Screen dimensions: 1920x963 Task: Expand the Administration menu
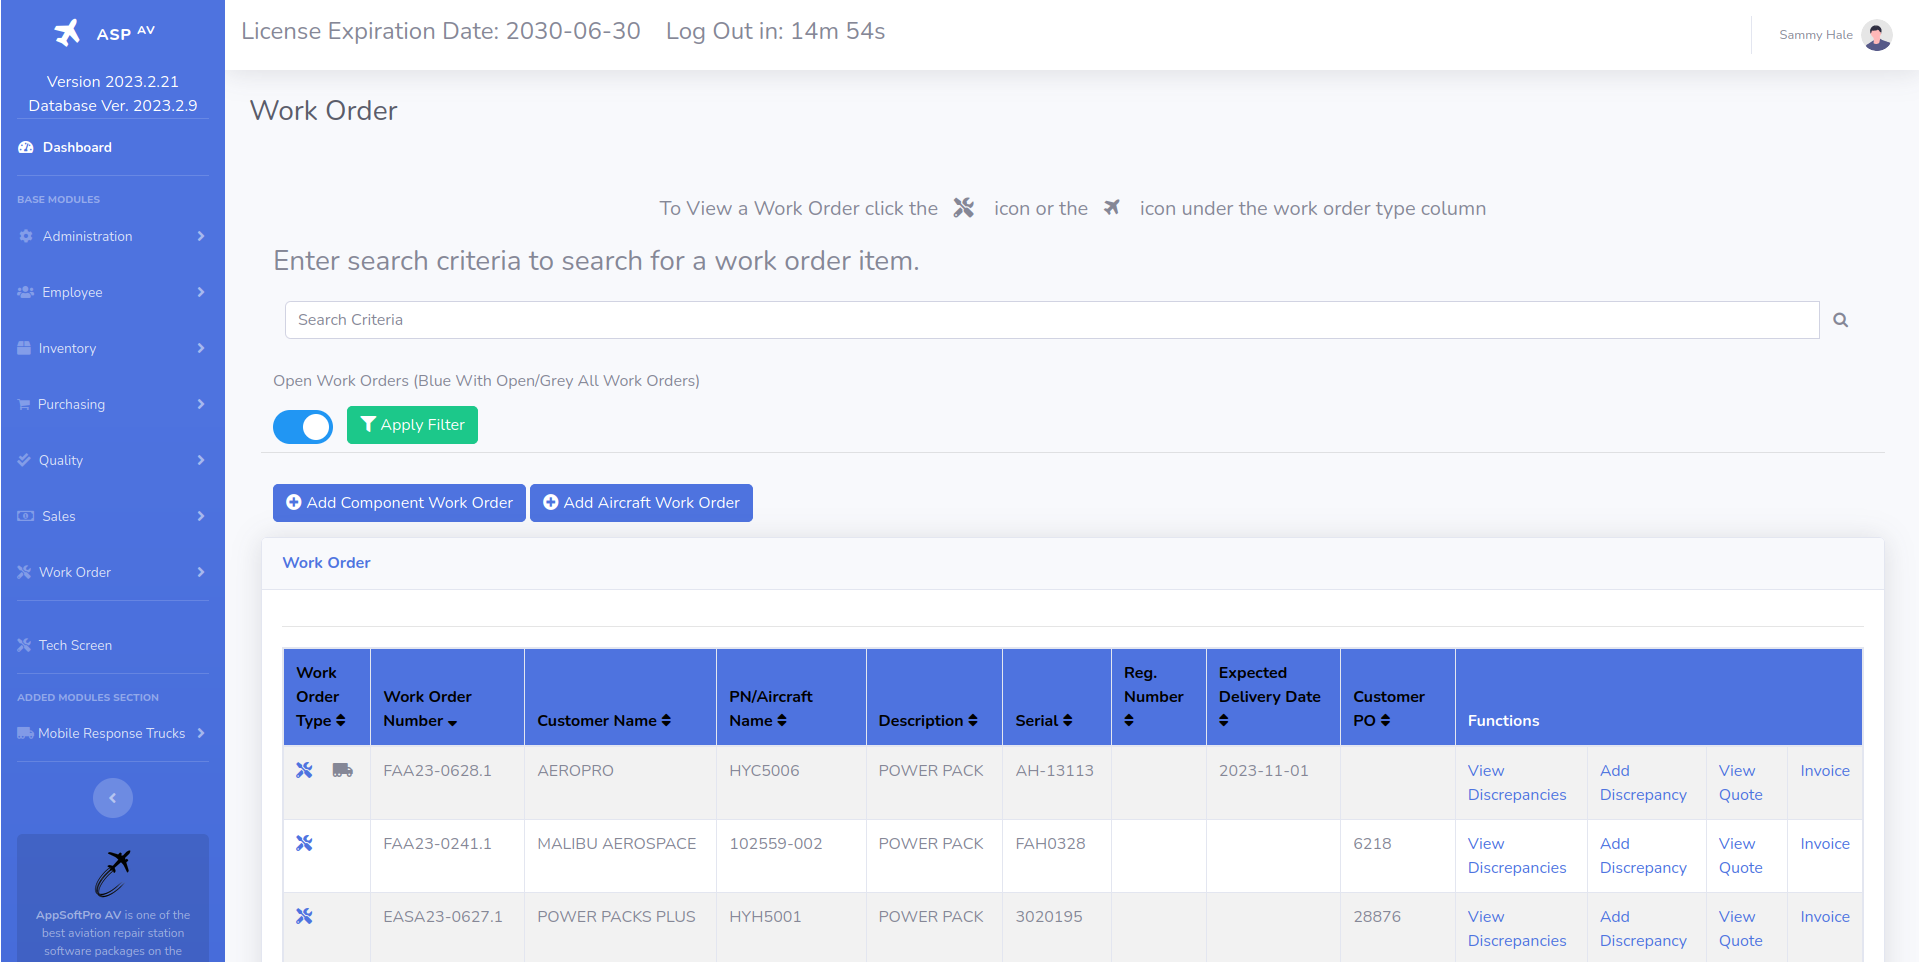(x=112, y=236)
